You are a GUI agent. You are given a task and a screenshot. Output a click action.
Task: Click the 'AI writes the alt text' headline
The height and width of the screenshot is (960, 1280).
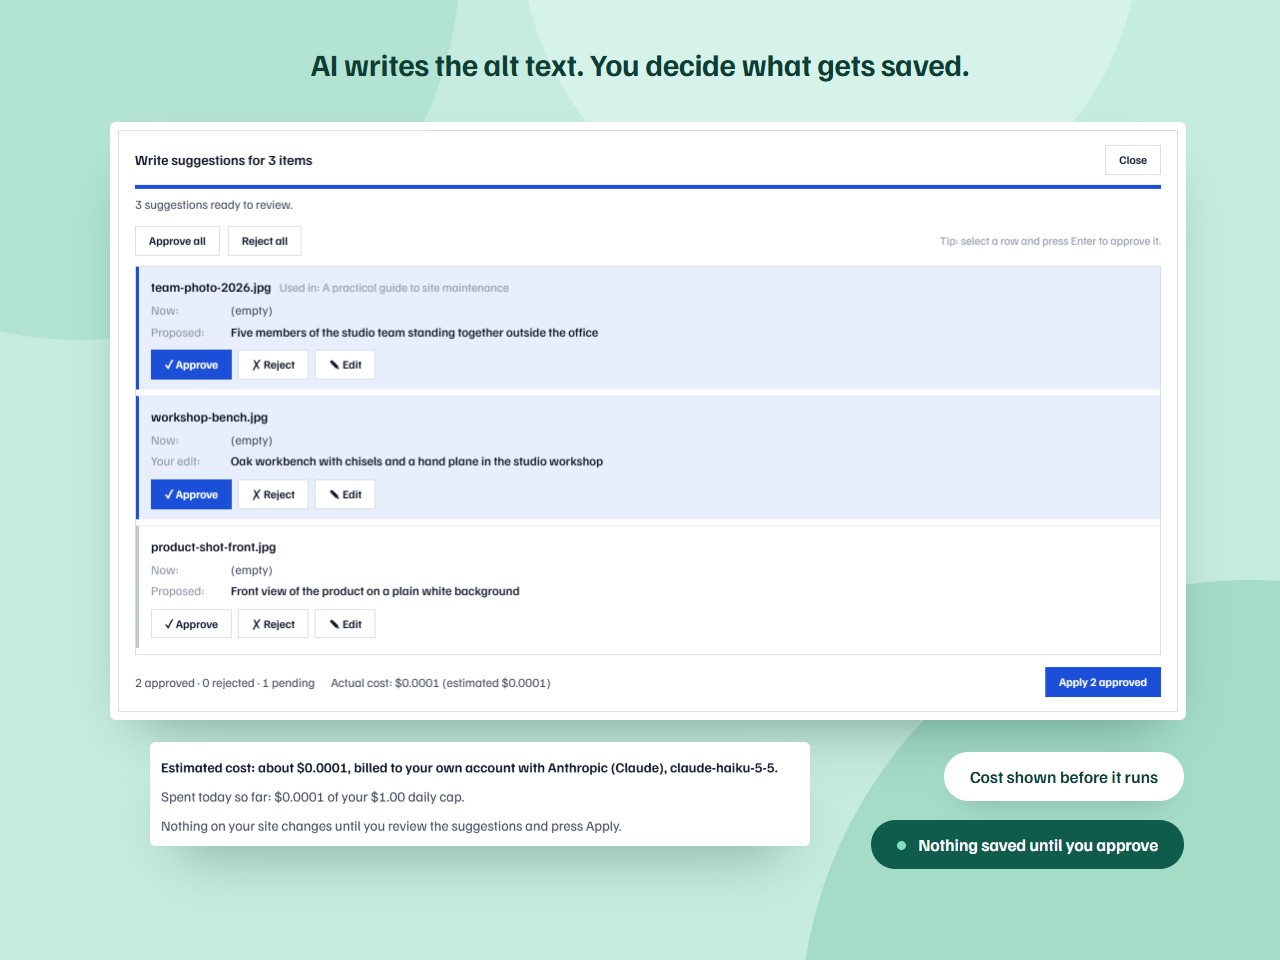tap(640, 66)
